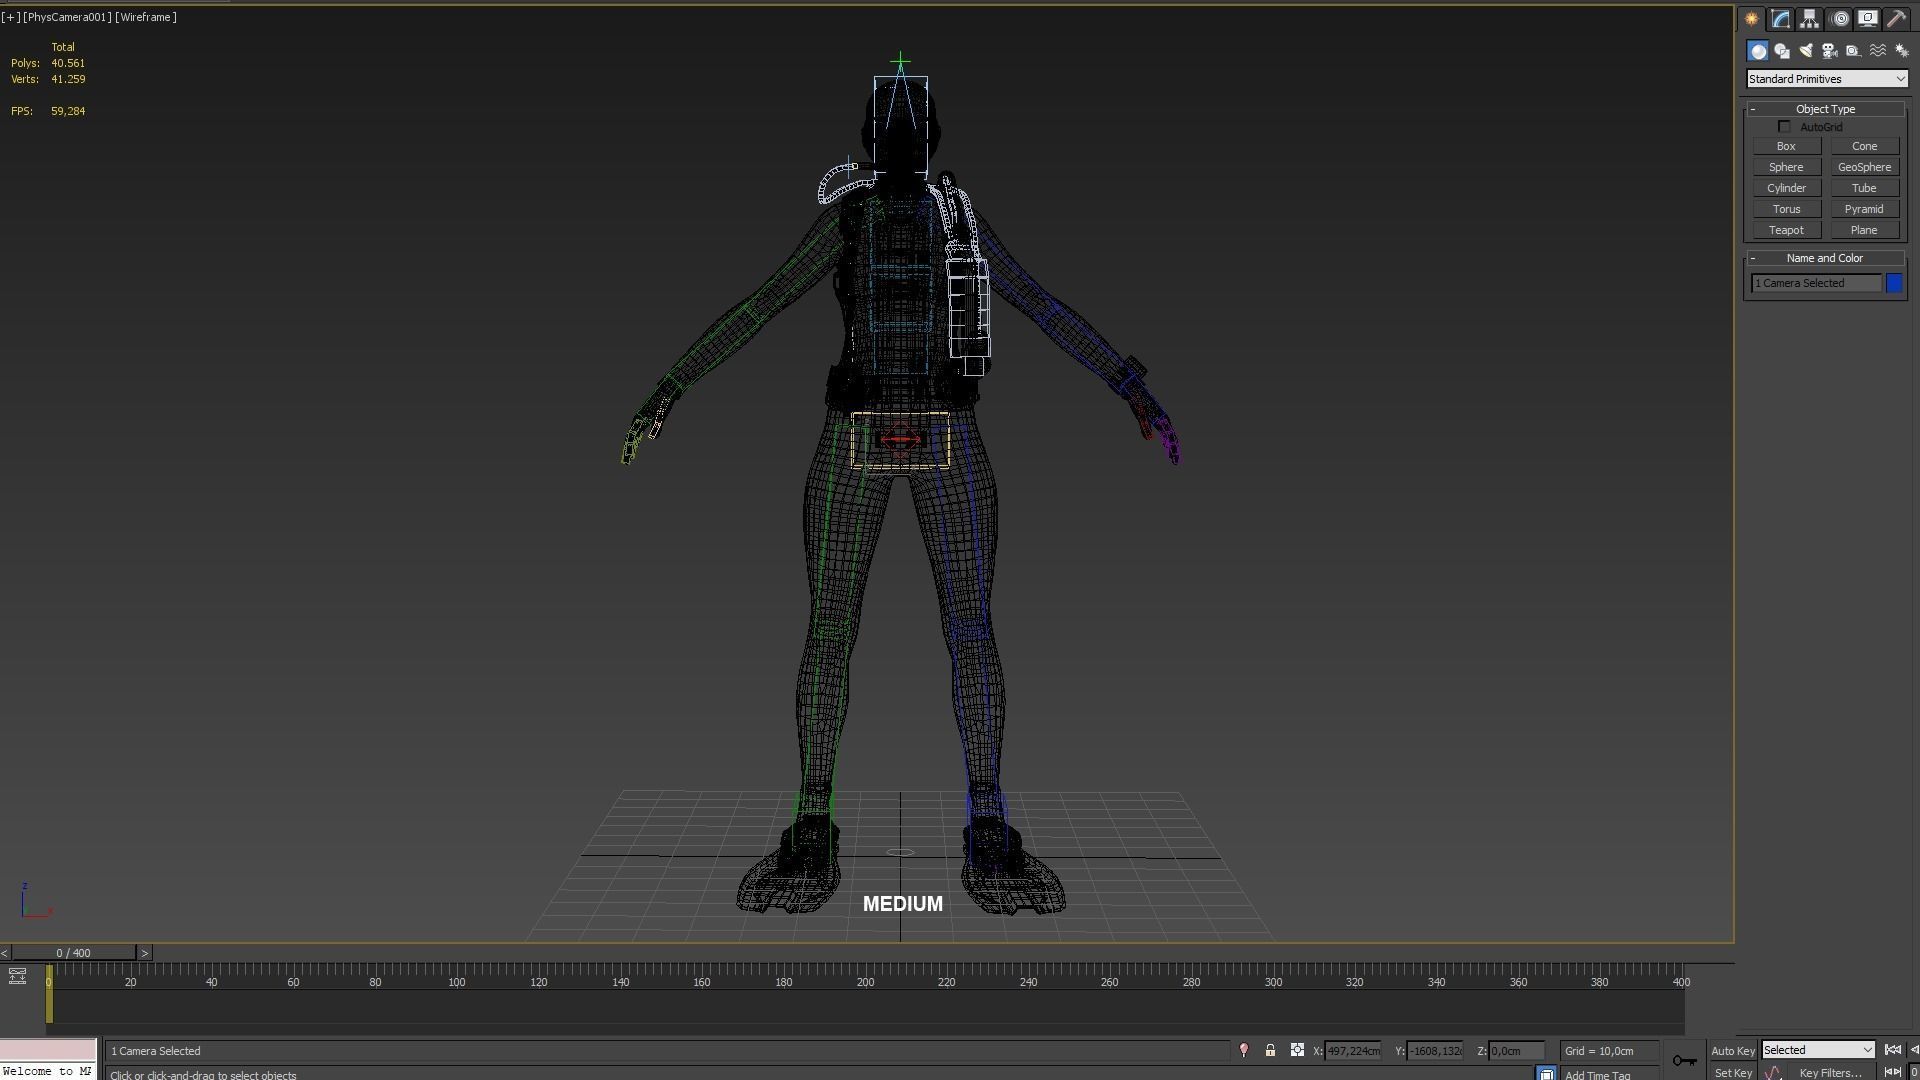Click the Pyramid primitive button
Image resolution: width=1920 pixels, height=1080 pixels.
point(1864,209)
